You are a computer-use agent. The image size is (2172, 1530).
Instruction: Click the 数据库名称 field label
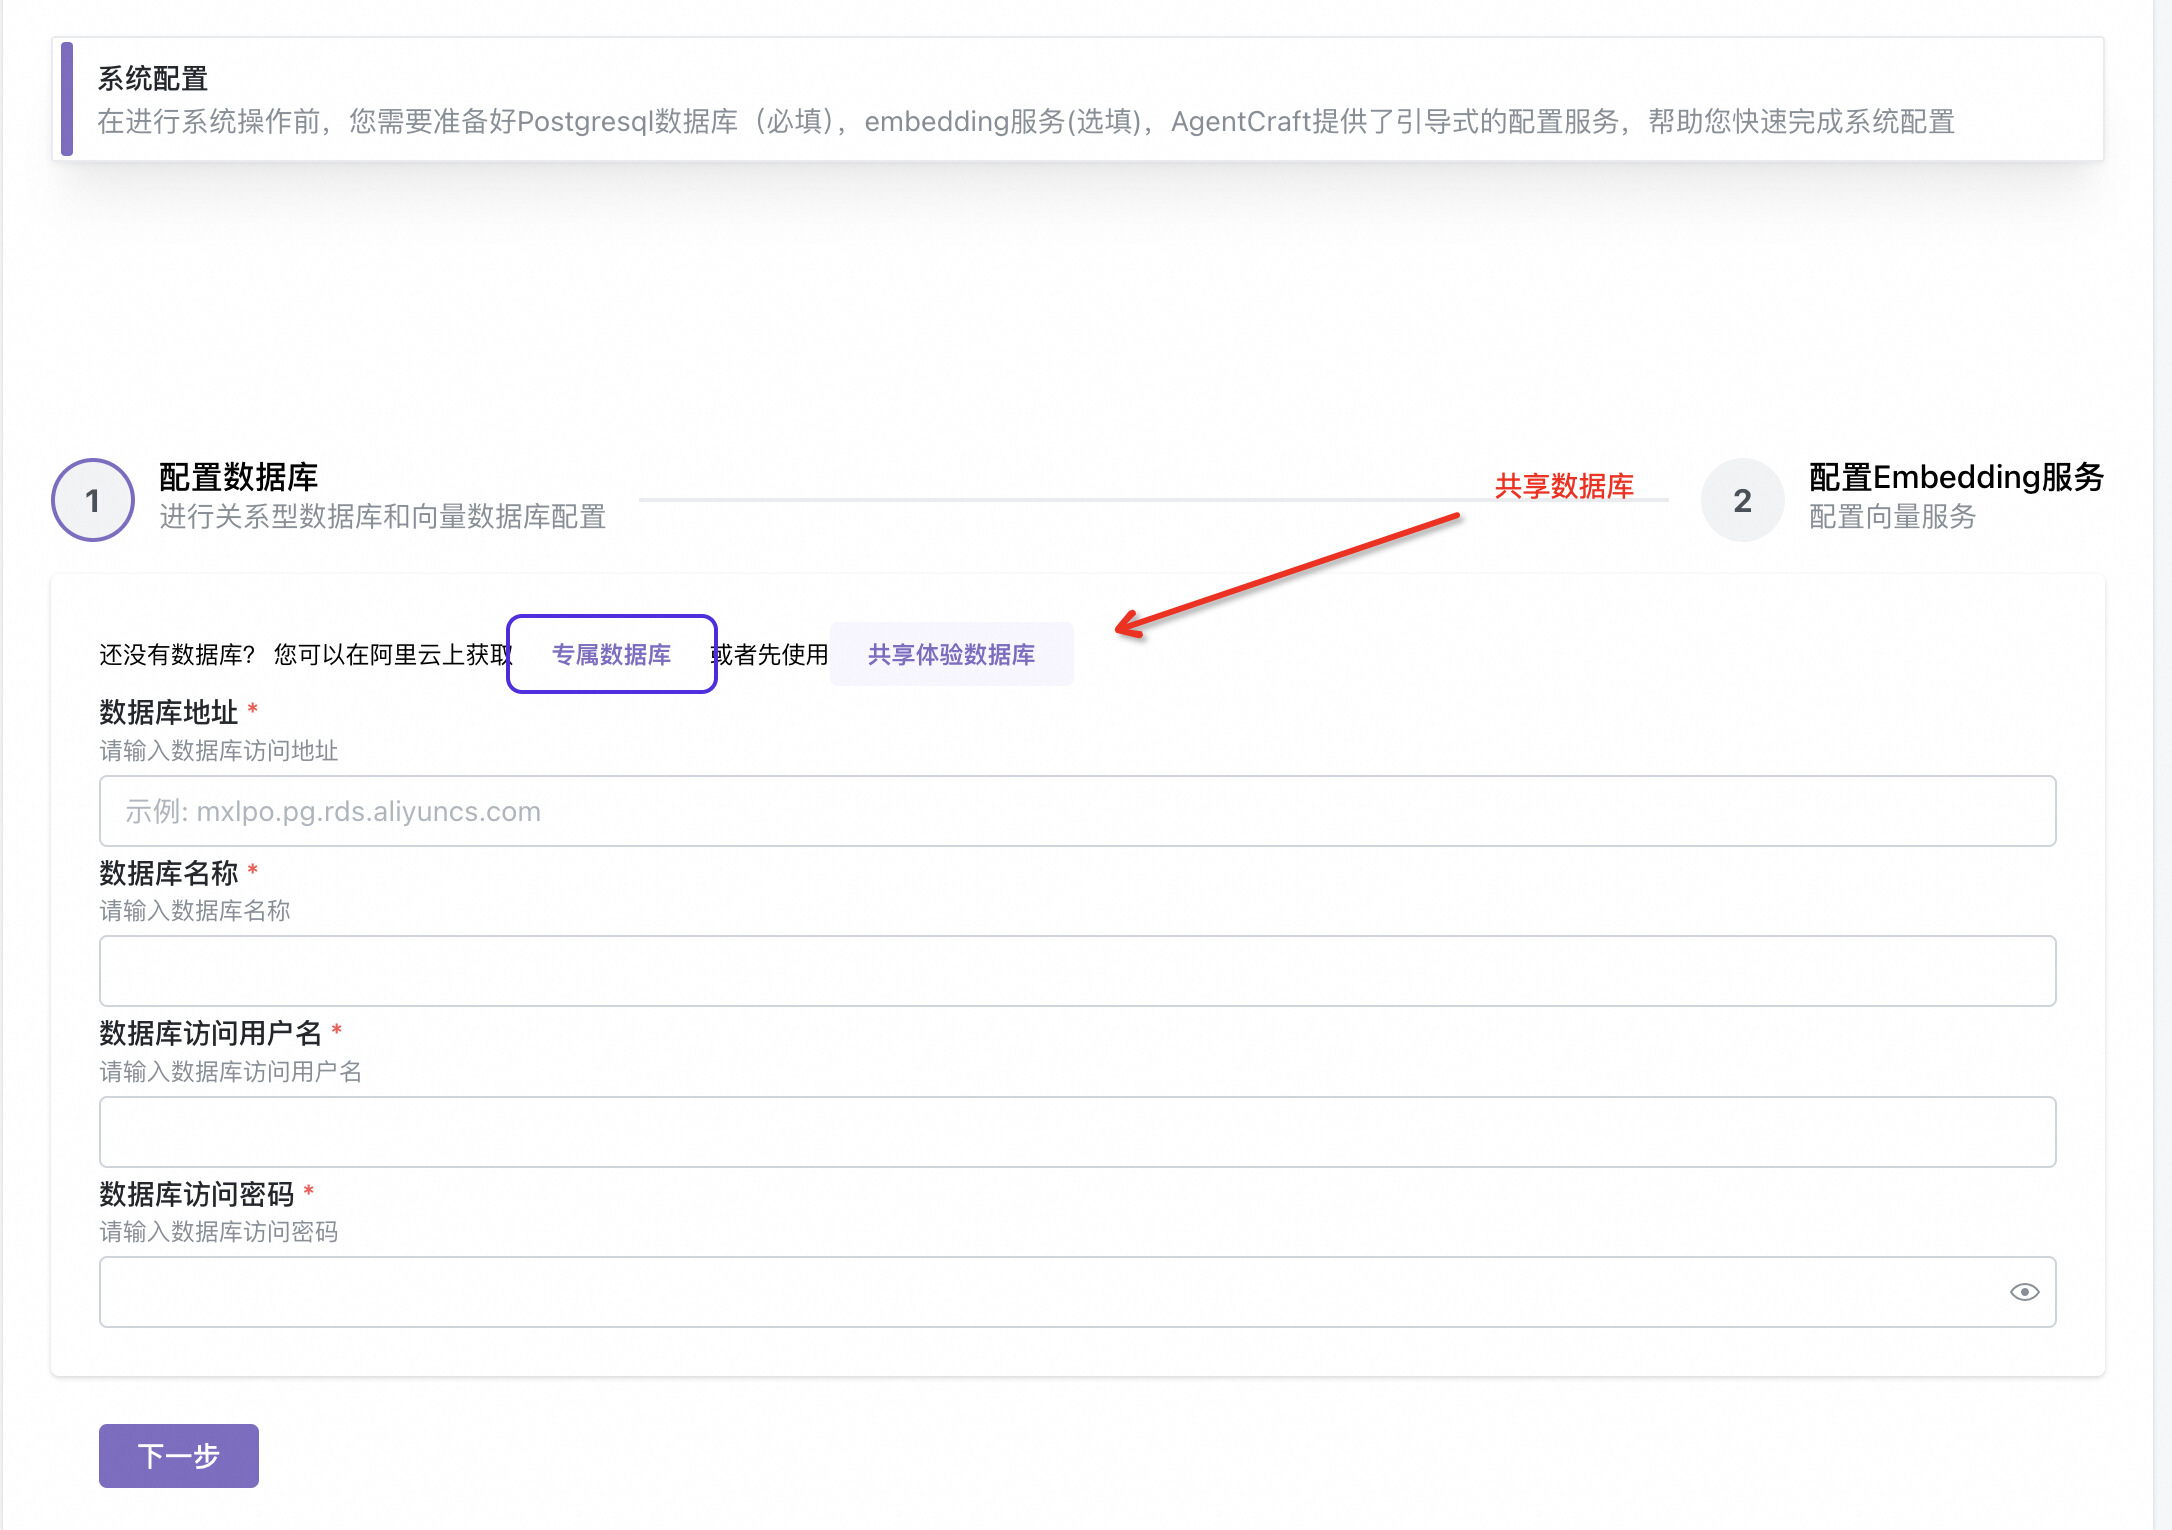point(168,873)
